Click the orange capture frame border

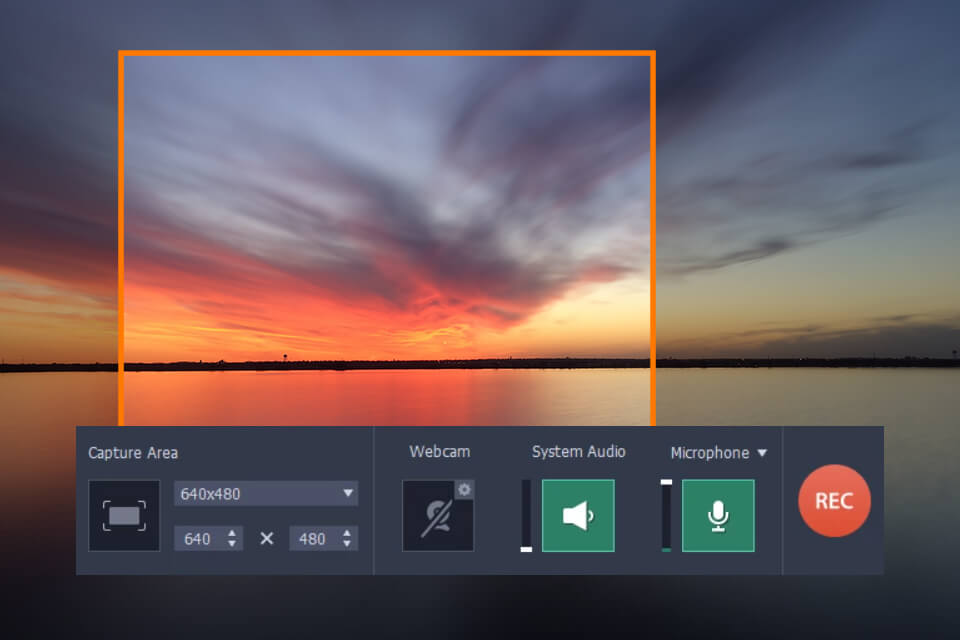(x=388, y=52)
